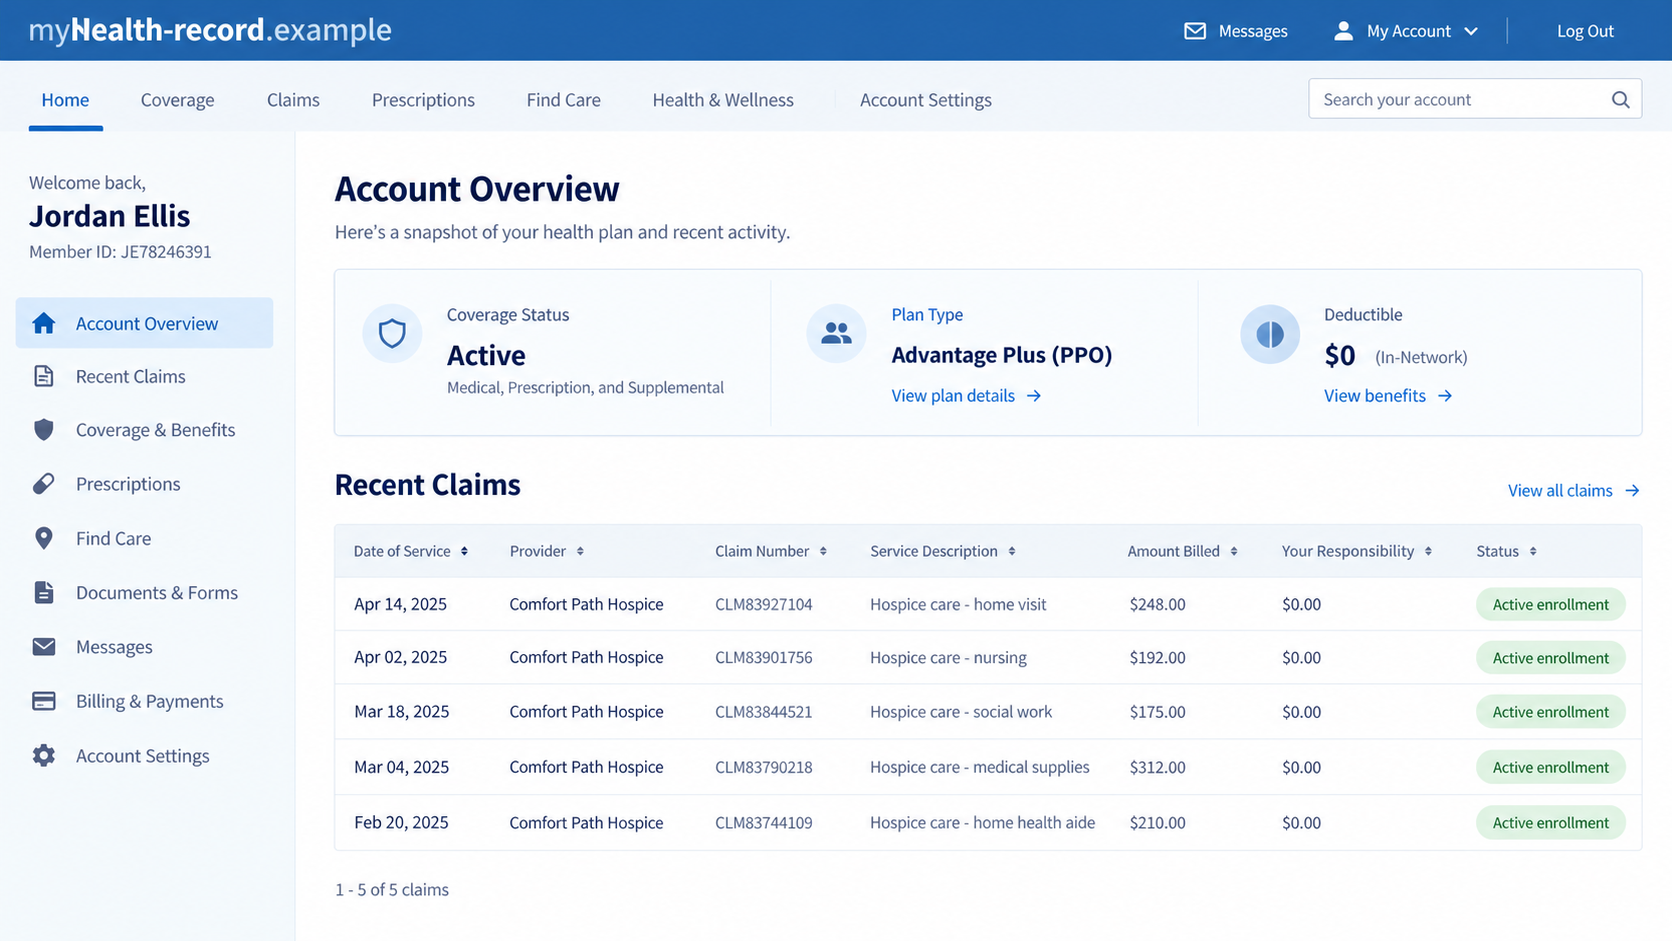Go to the top Prescriptions tab
Image resolution: width=1672 pixels, height=941 pixels.
(423, 100)
